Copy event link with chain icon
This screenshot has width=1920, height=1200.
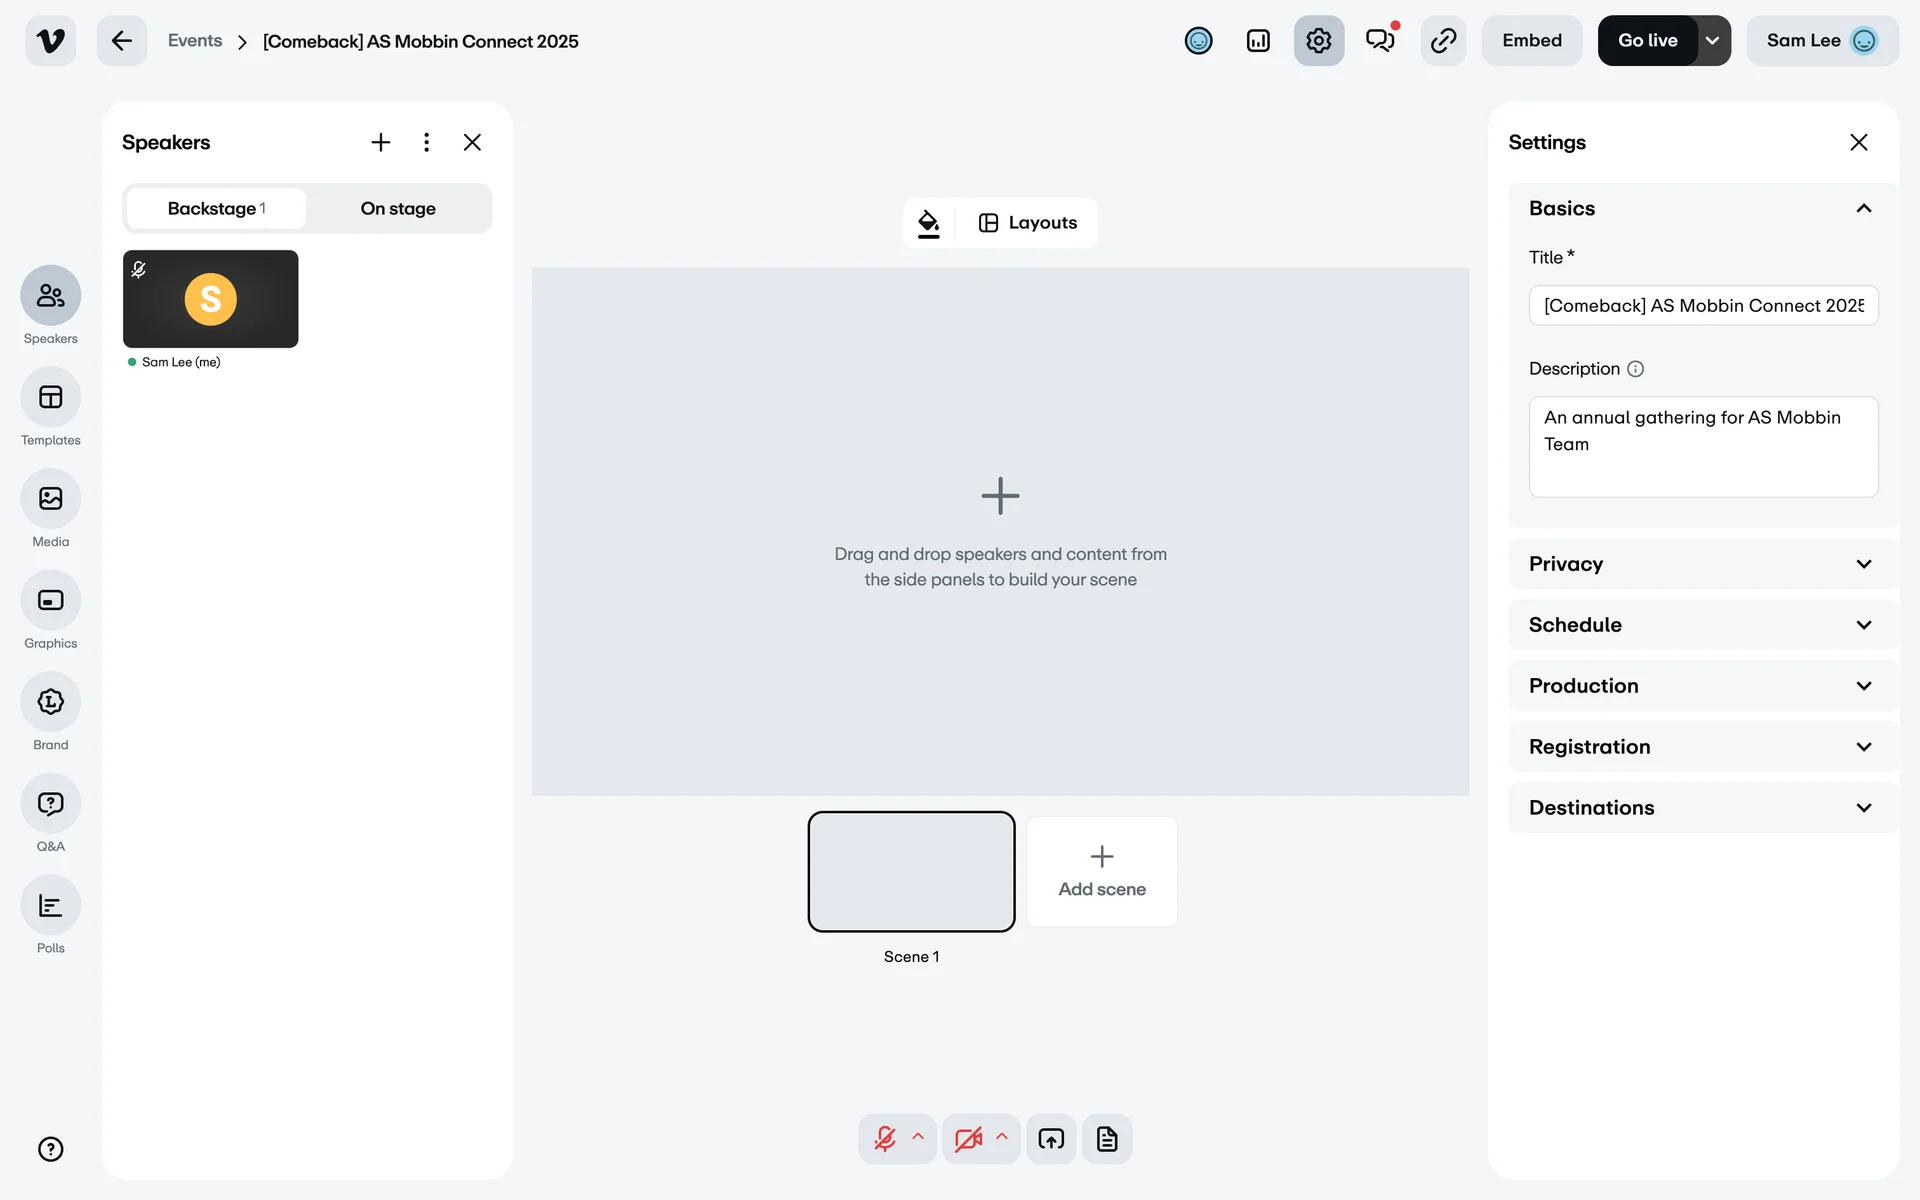(1443, 41)
